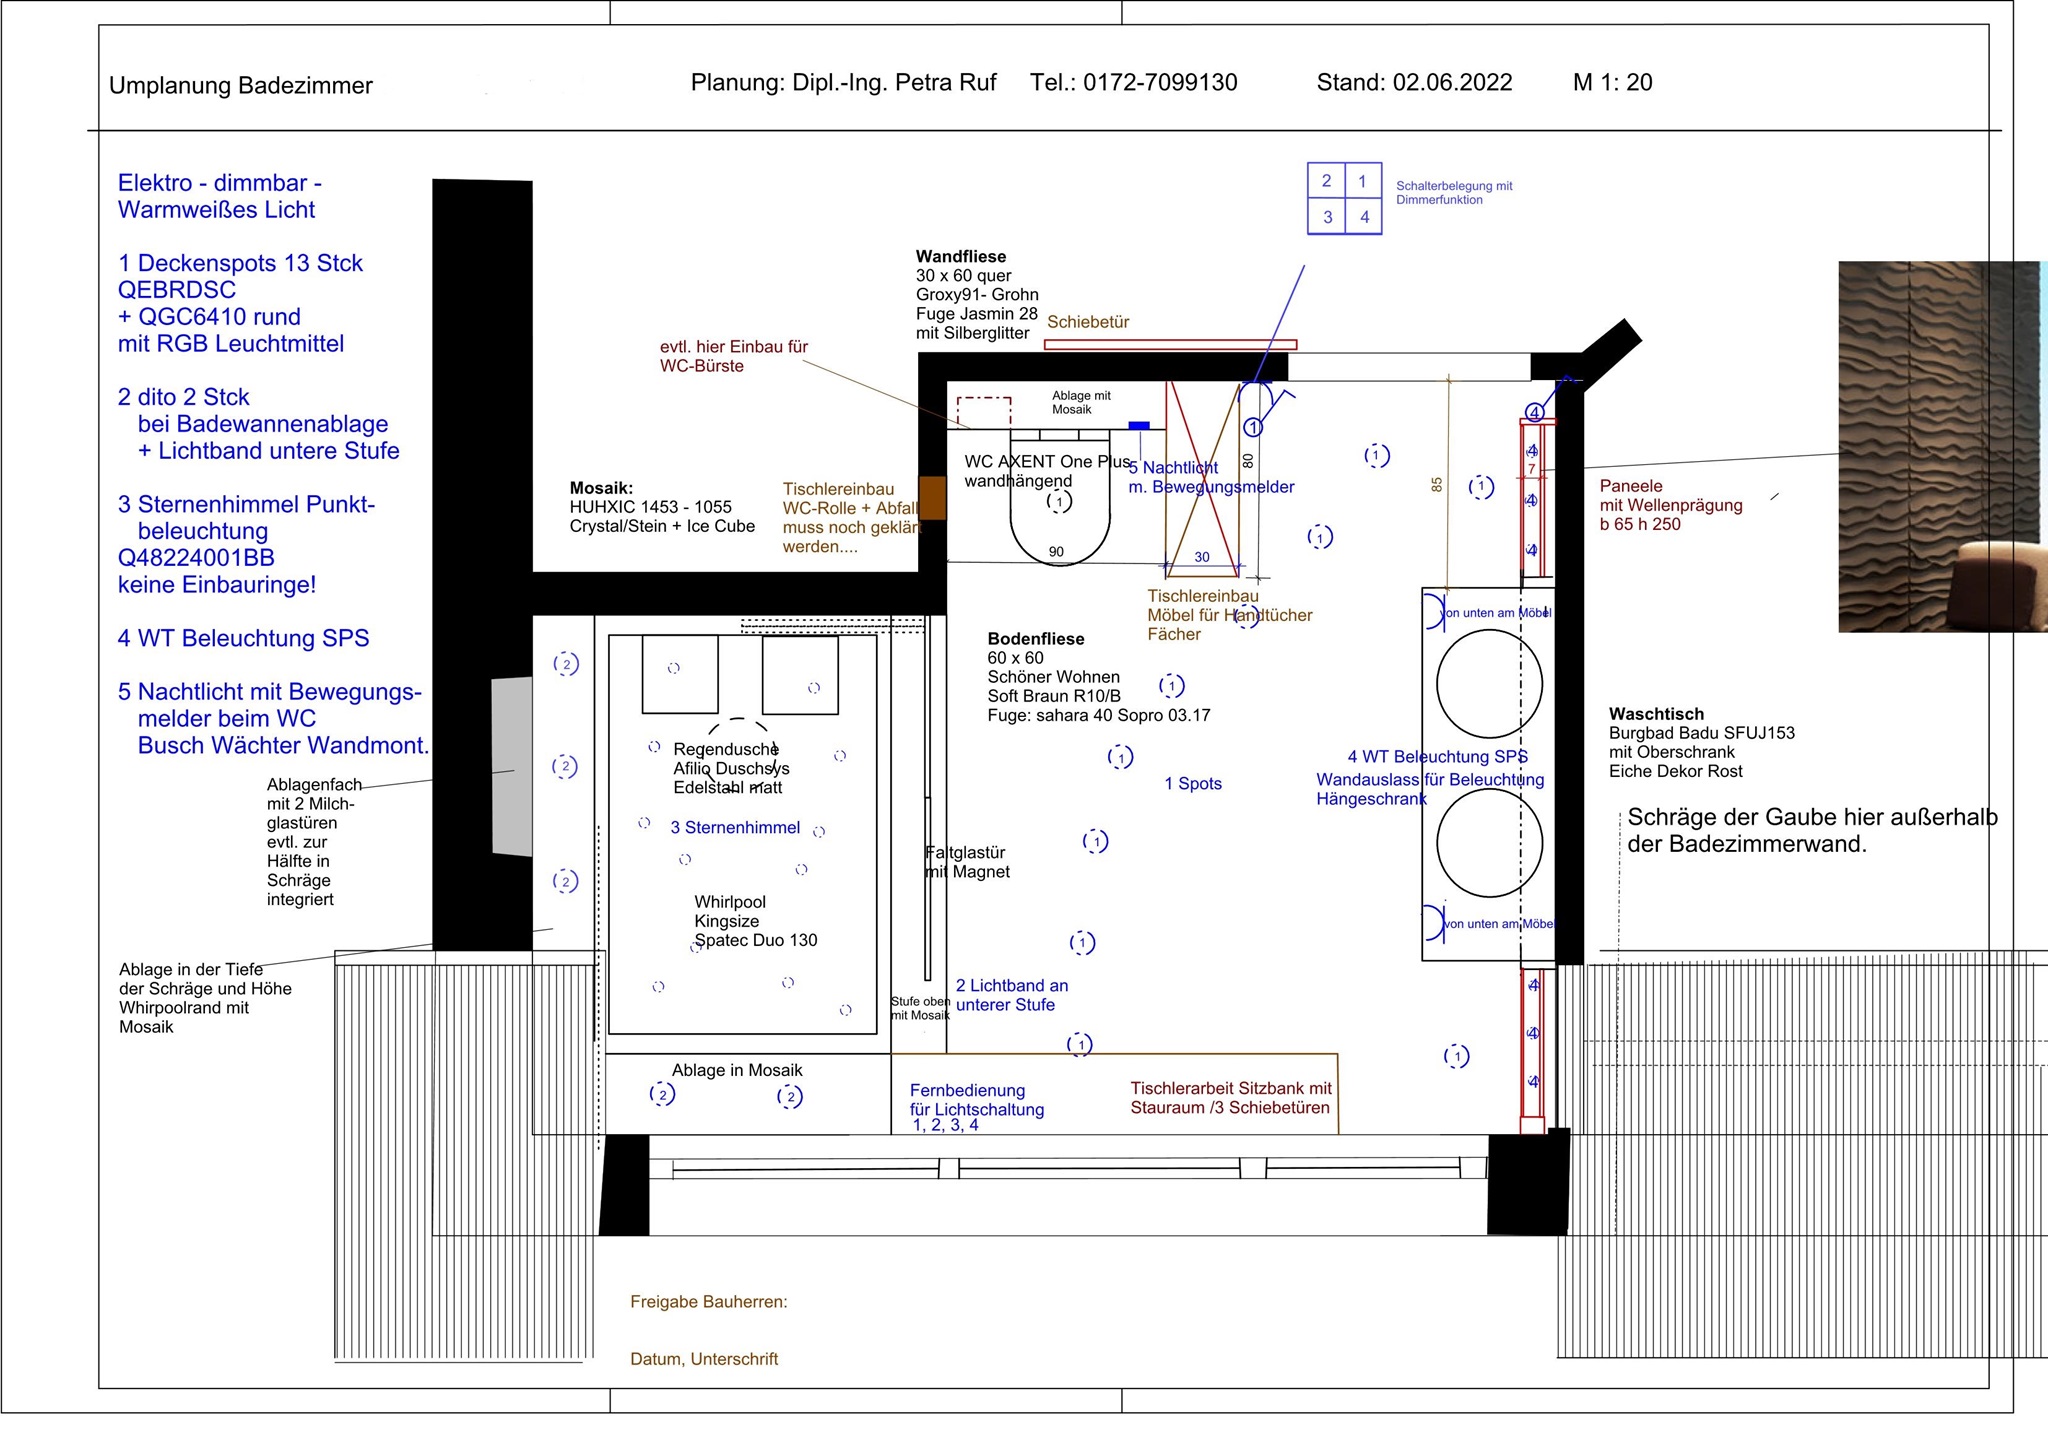Click the "Regendusche" label in the tub
Viewport: 2048px width, 1448px height.
click(725, 749)
